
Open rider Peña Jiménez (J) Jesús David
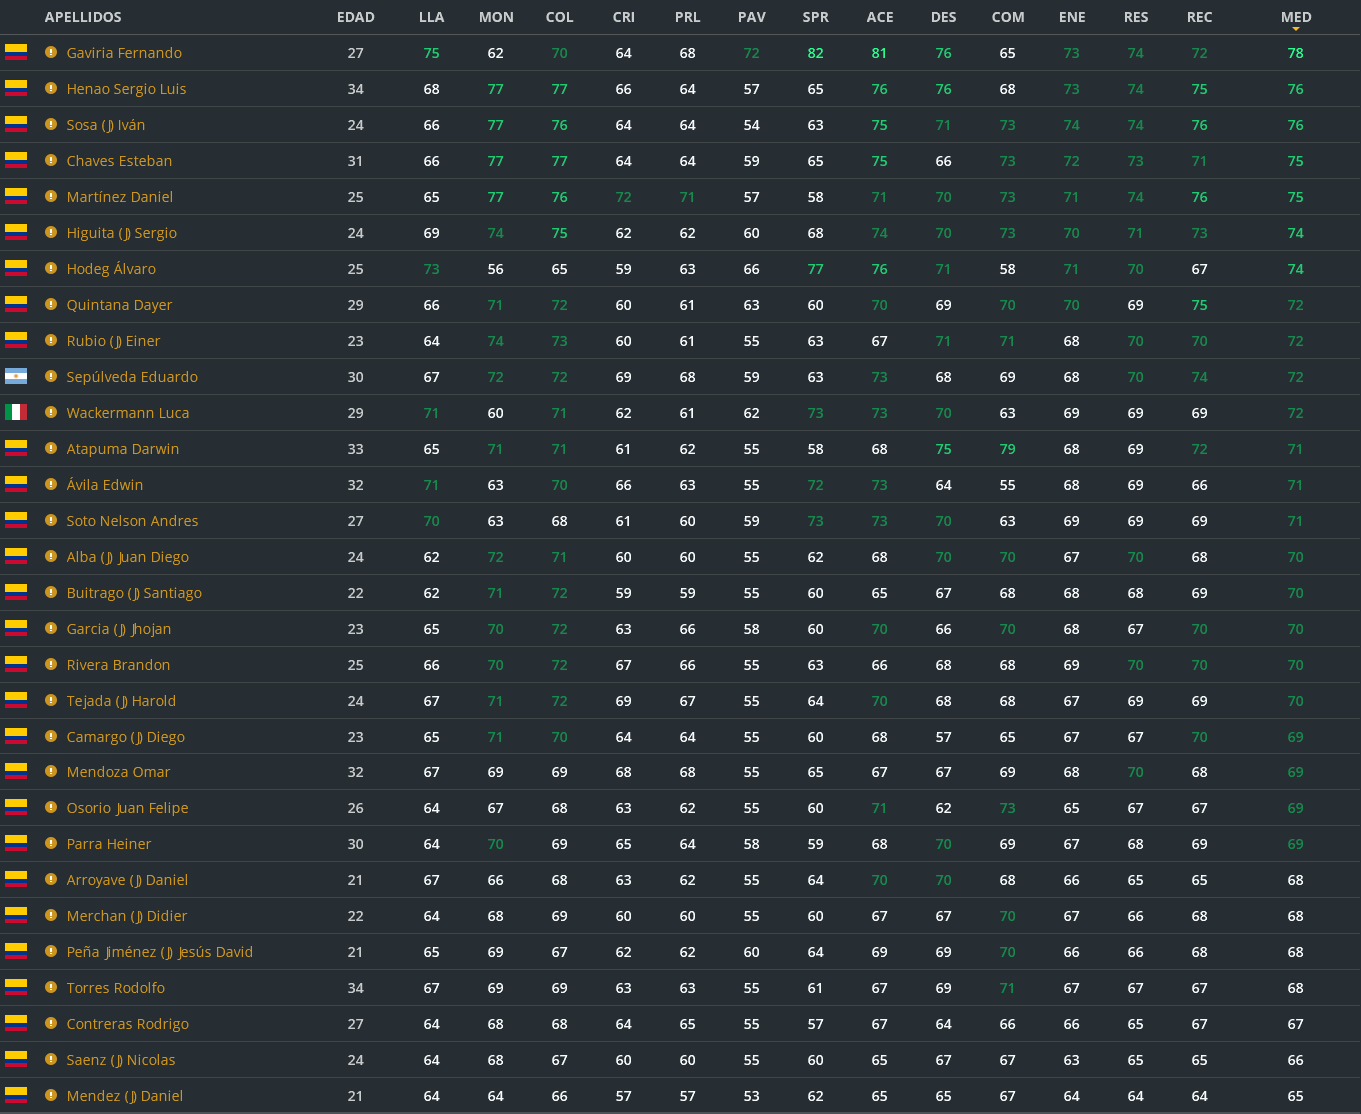(x=160, y=952)
